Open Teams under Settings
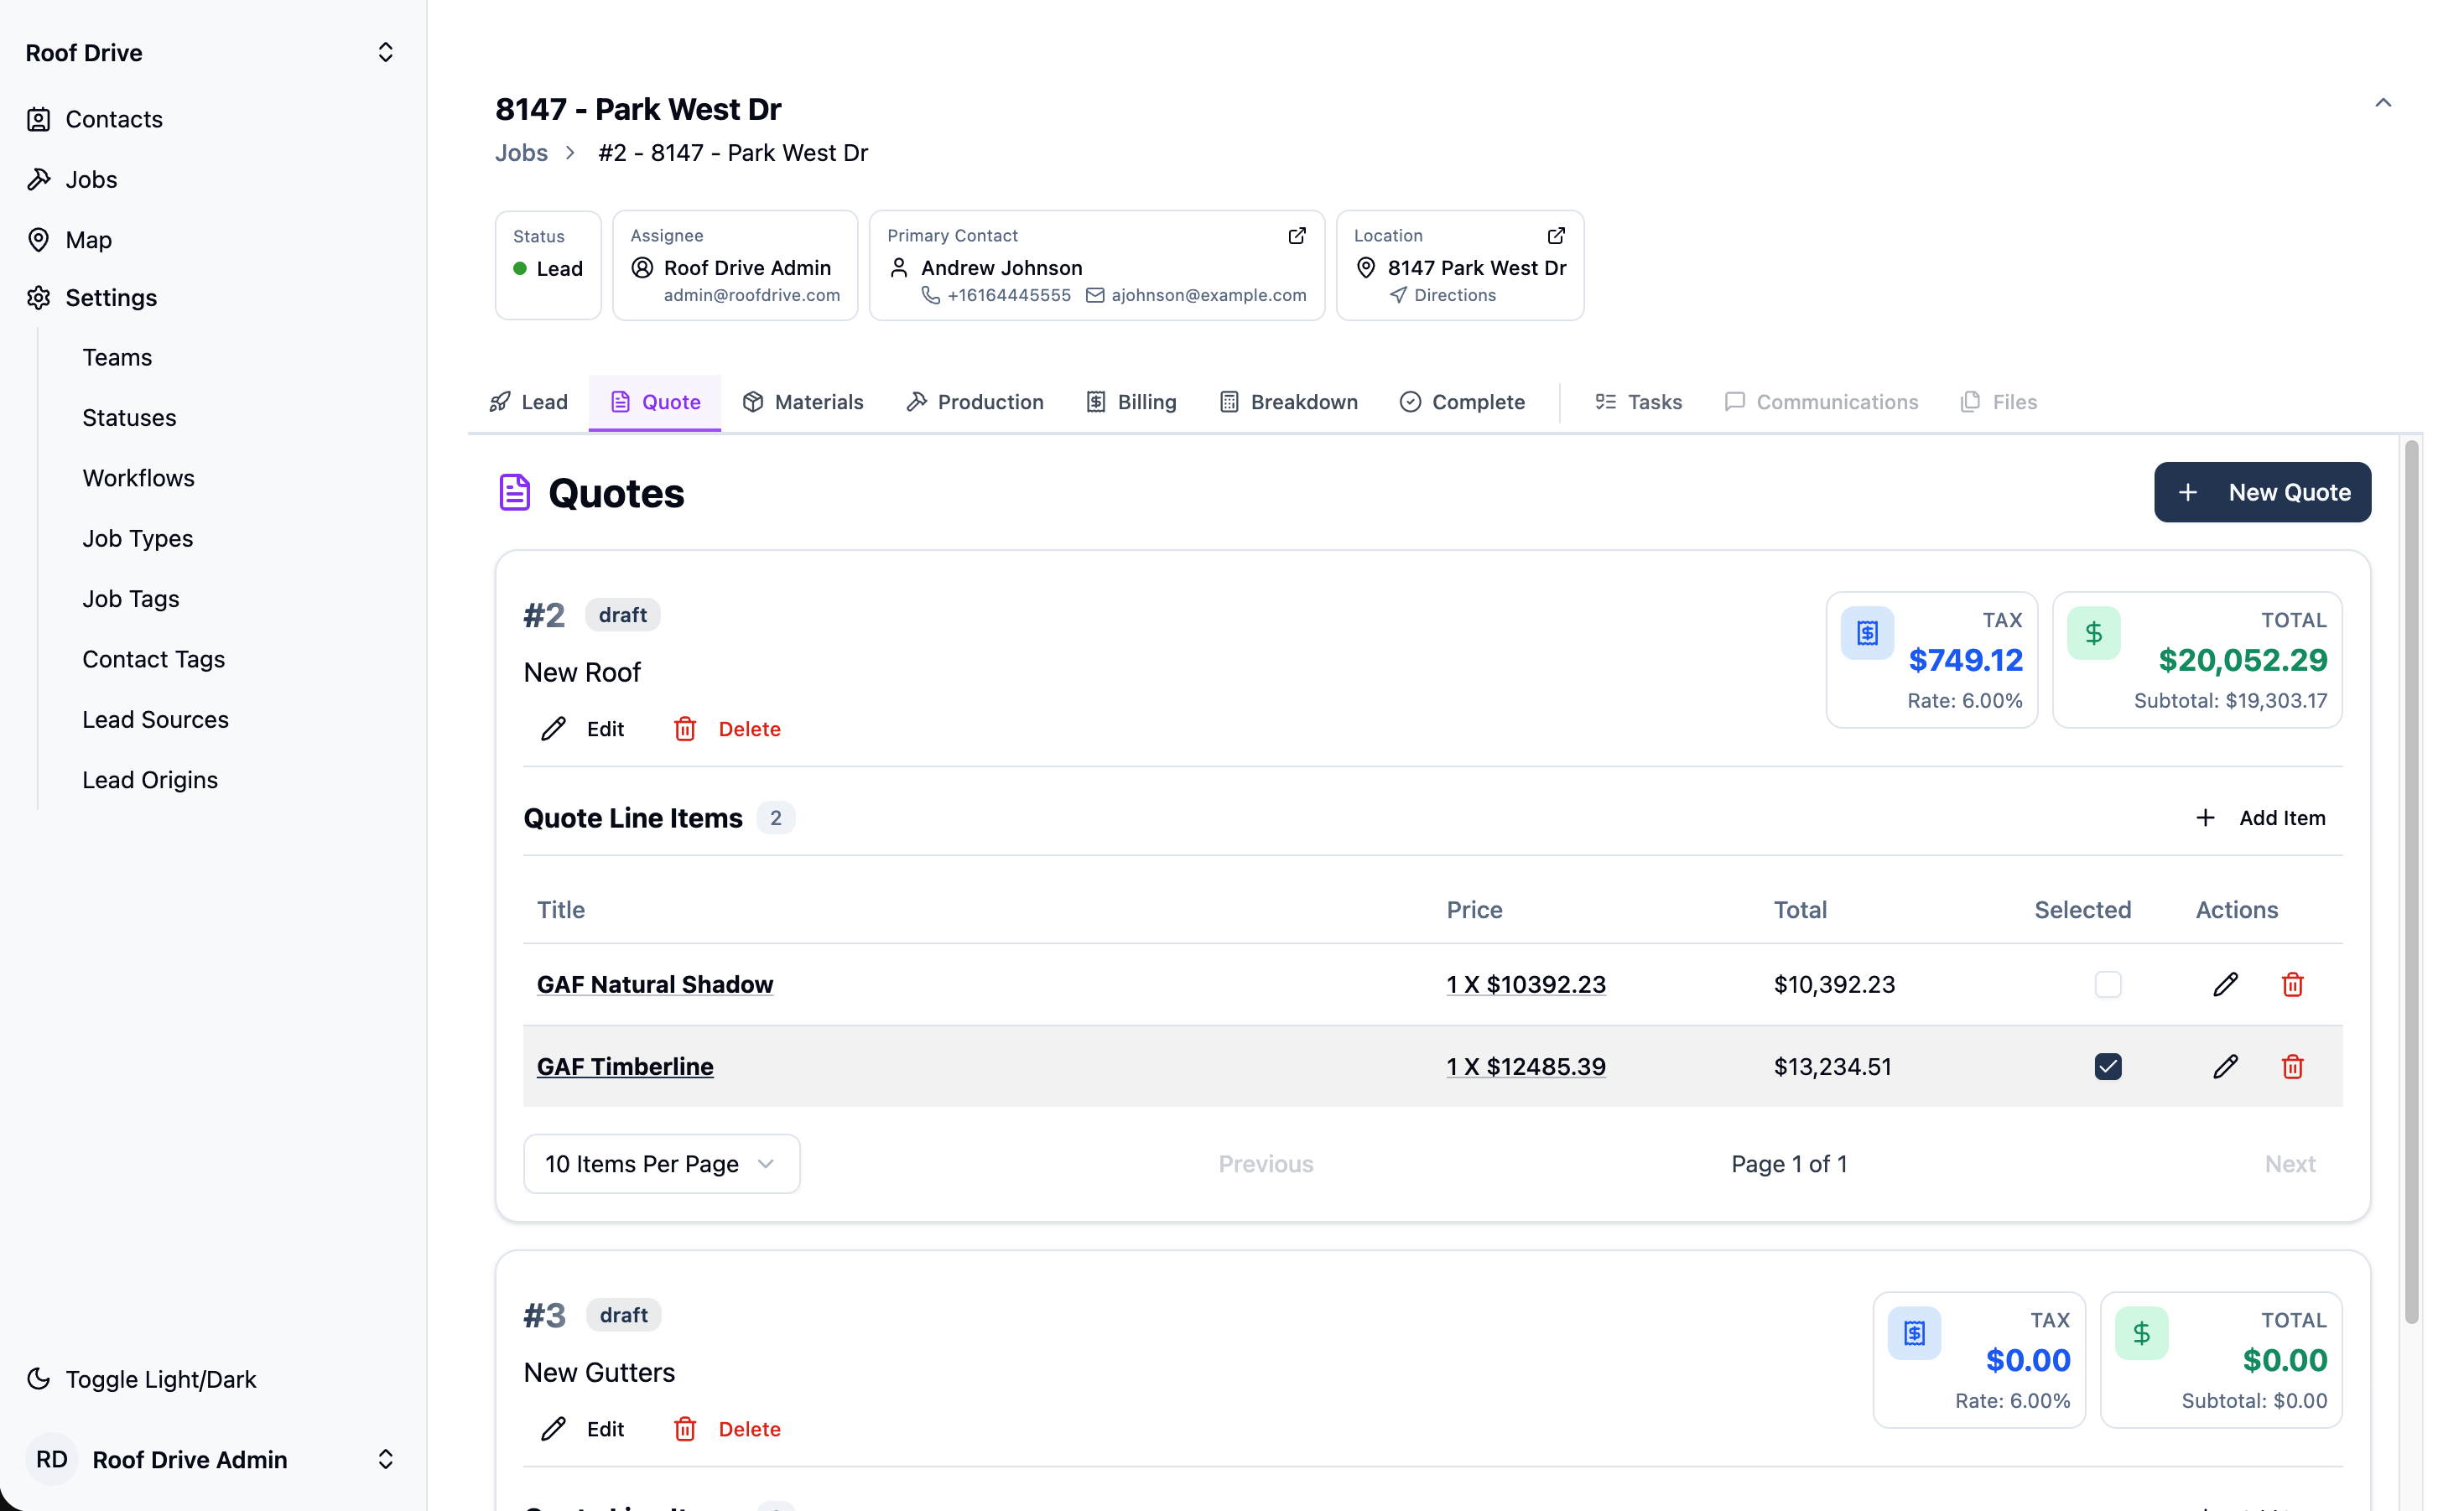Viewport: 2464px width, 1511px height. (x=117, y=357)
